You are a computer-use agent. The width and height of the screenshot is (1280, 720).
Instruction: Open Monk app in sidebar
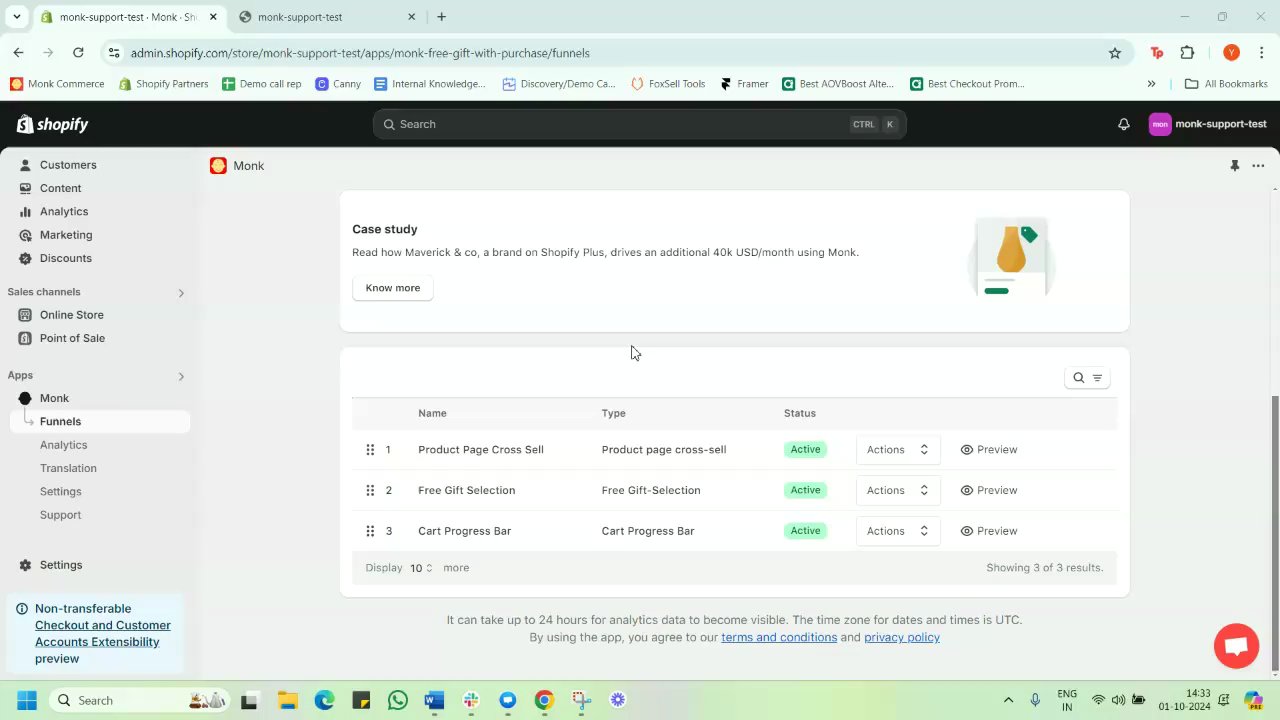pos(54,398)
